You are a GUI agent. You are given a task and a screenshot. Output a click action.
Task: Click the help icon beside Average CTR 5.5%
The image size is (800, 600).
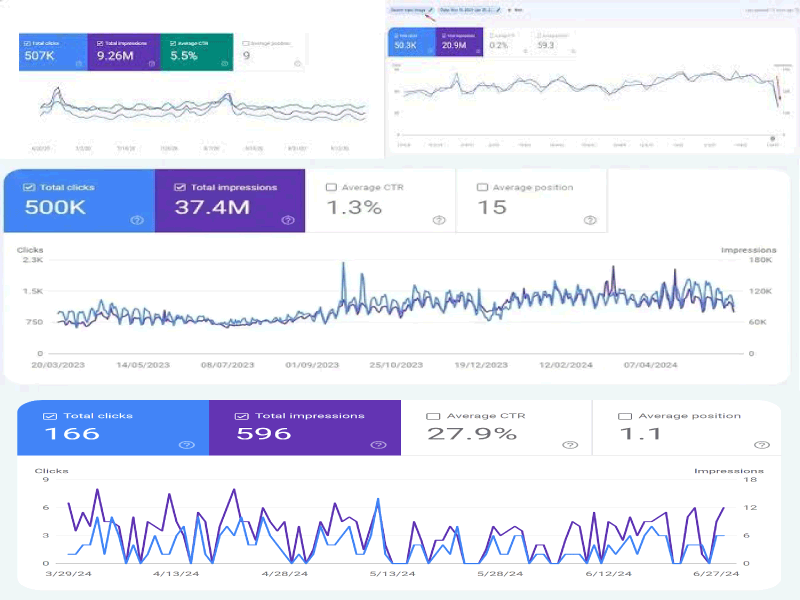(x=223, y=64)
